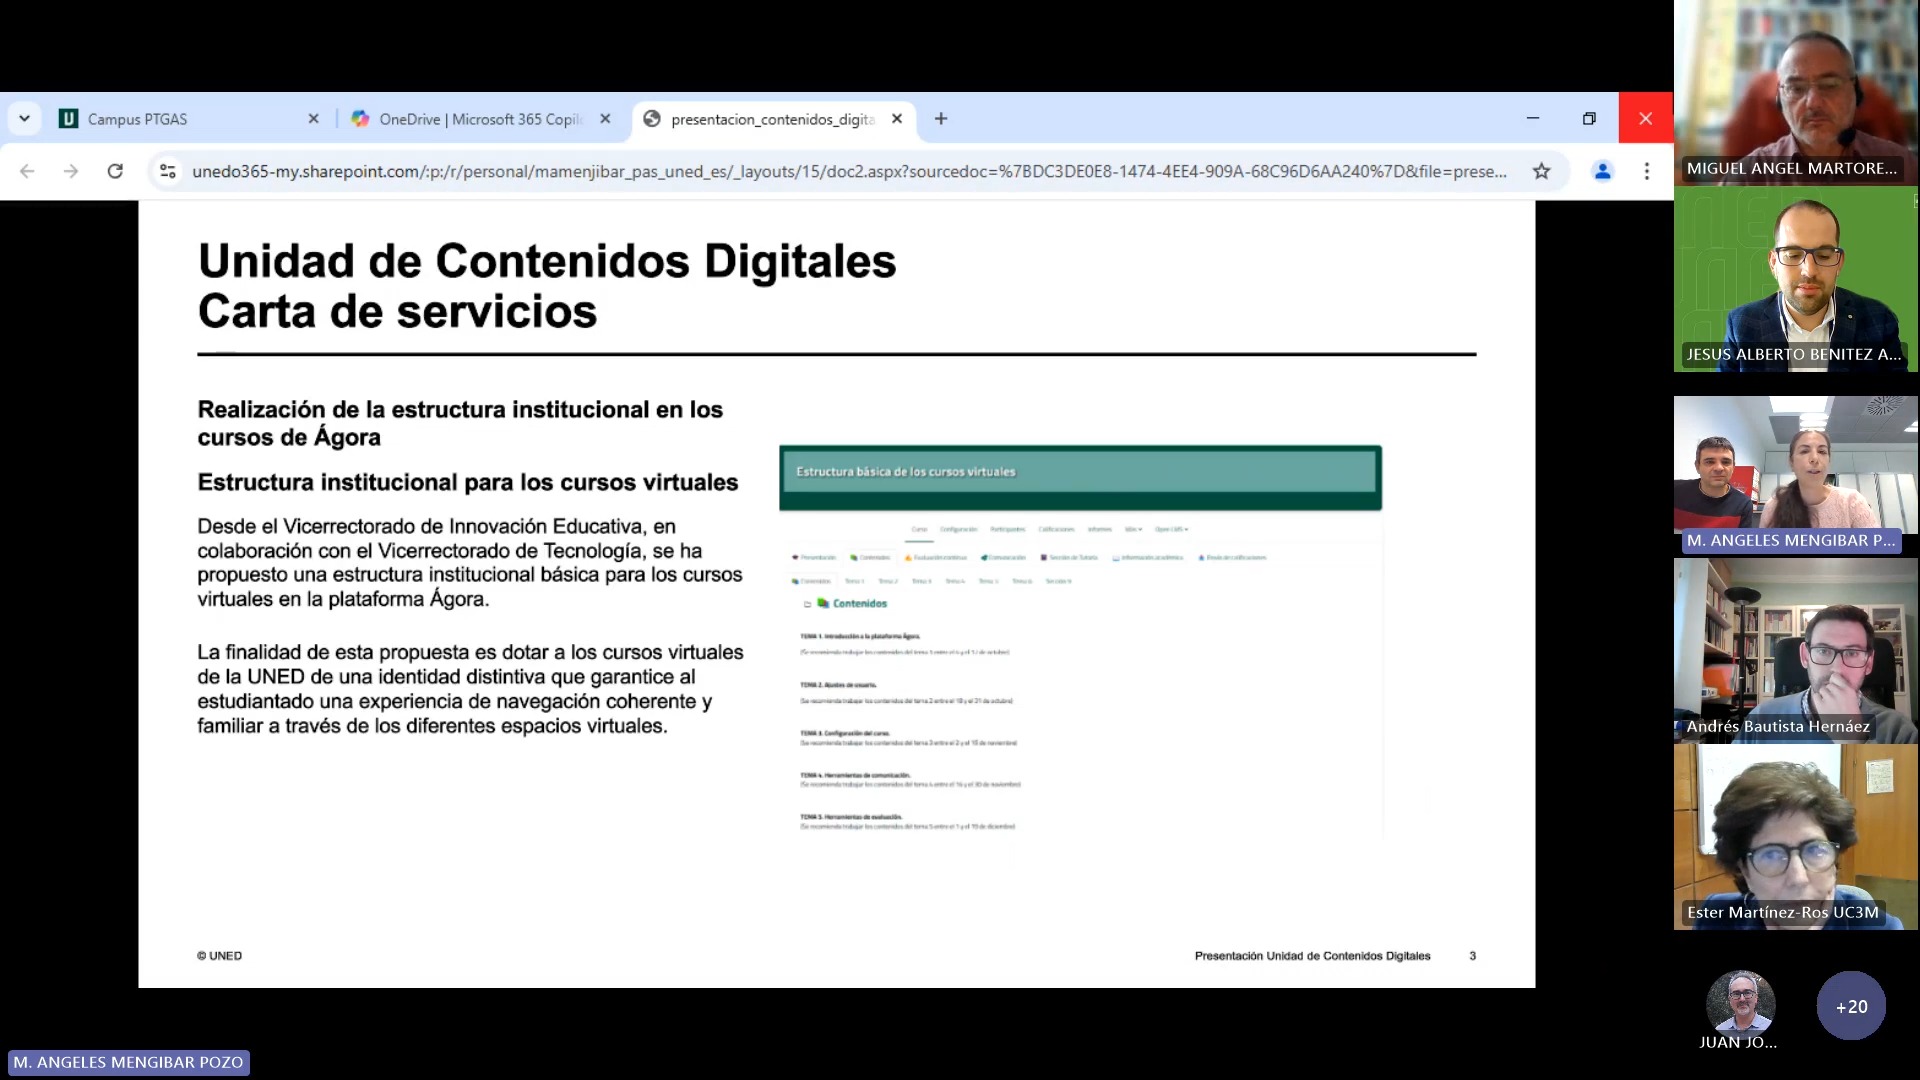Click the OneDrive Copilot favicon
The height and width of the screenshot is (1080, 1920).
click(360, 119)
